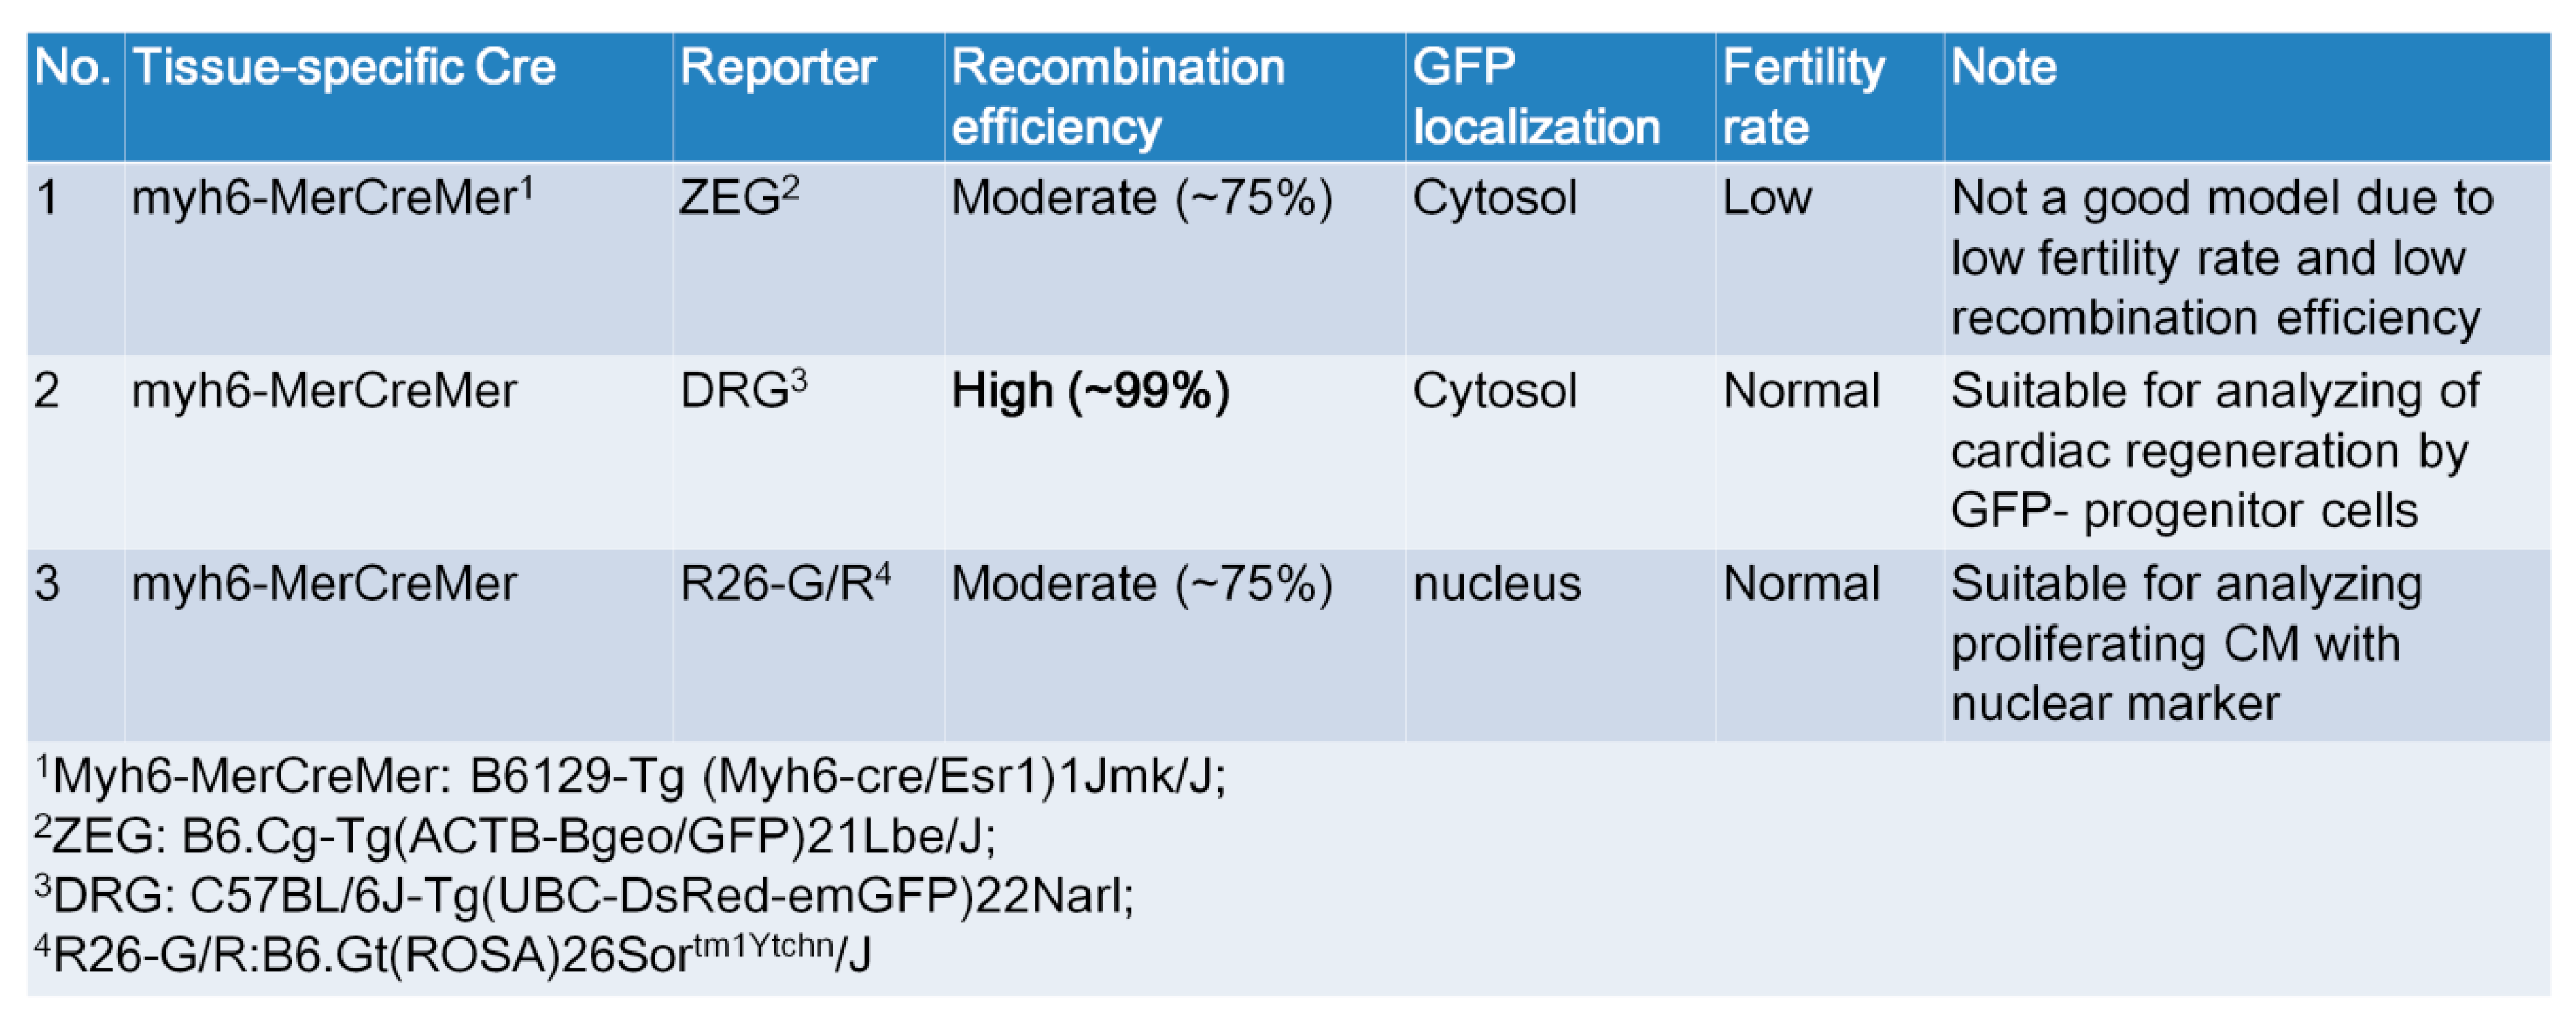Select the cardiac regeneration note cell

pos(2214,450)
